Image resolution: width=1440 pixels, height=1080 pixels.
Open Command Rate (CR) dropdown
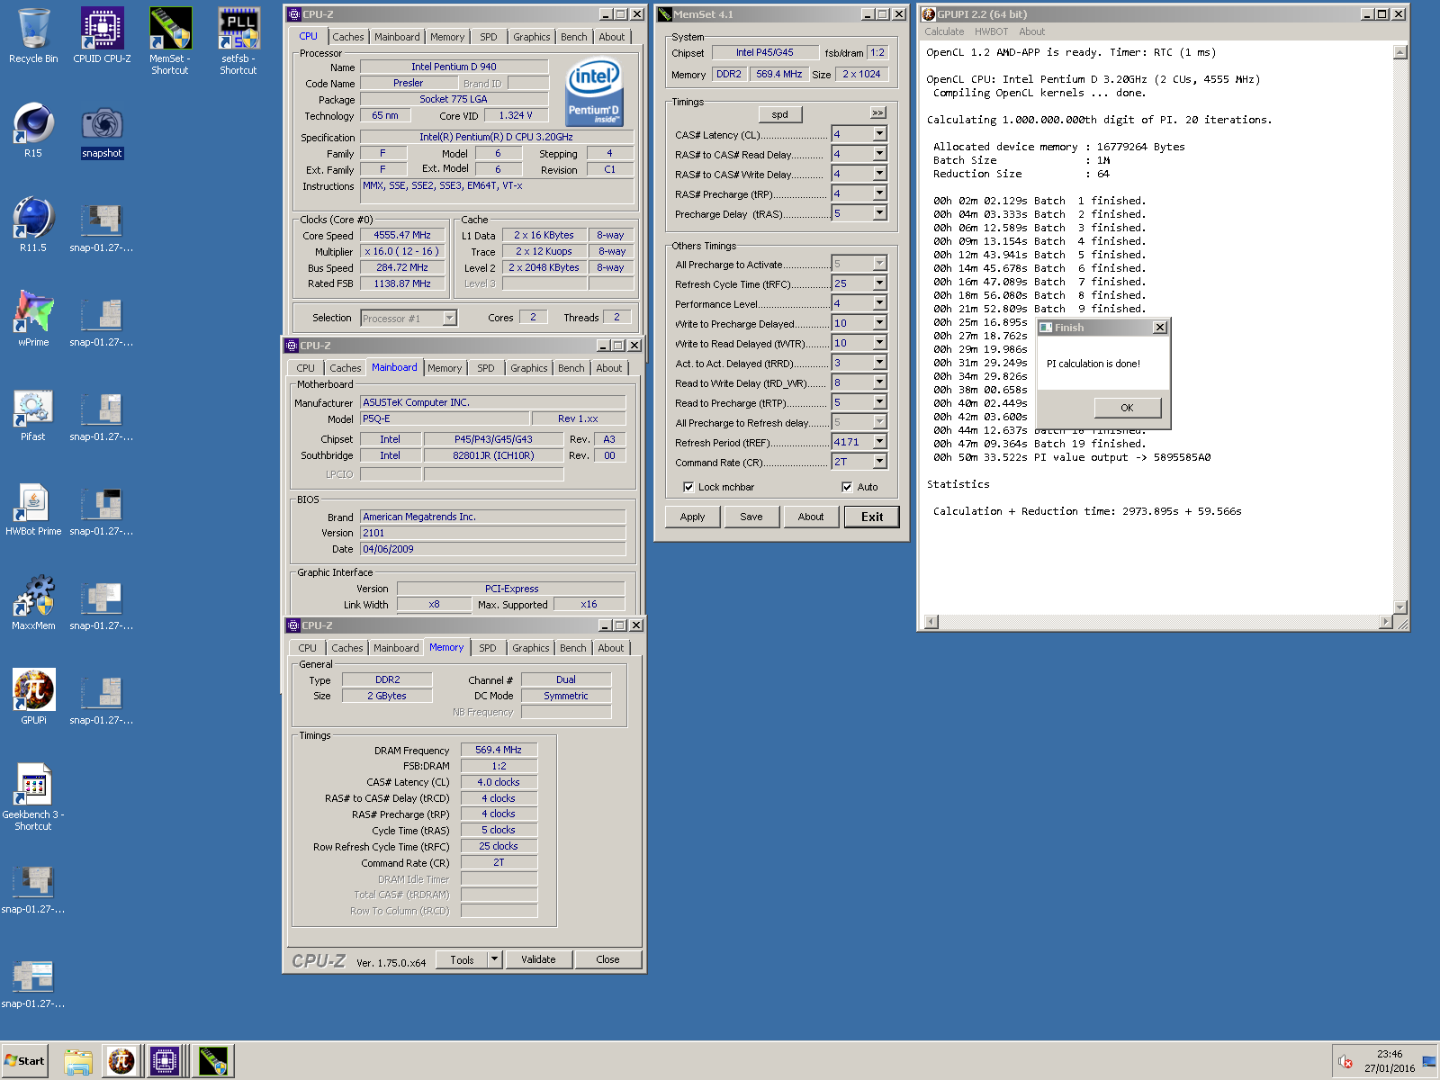[880, 462]
